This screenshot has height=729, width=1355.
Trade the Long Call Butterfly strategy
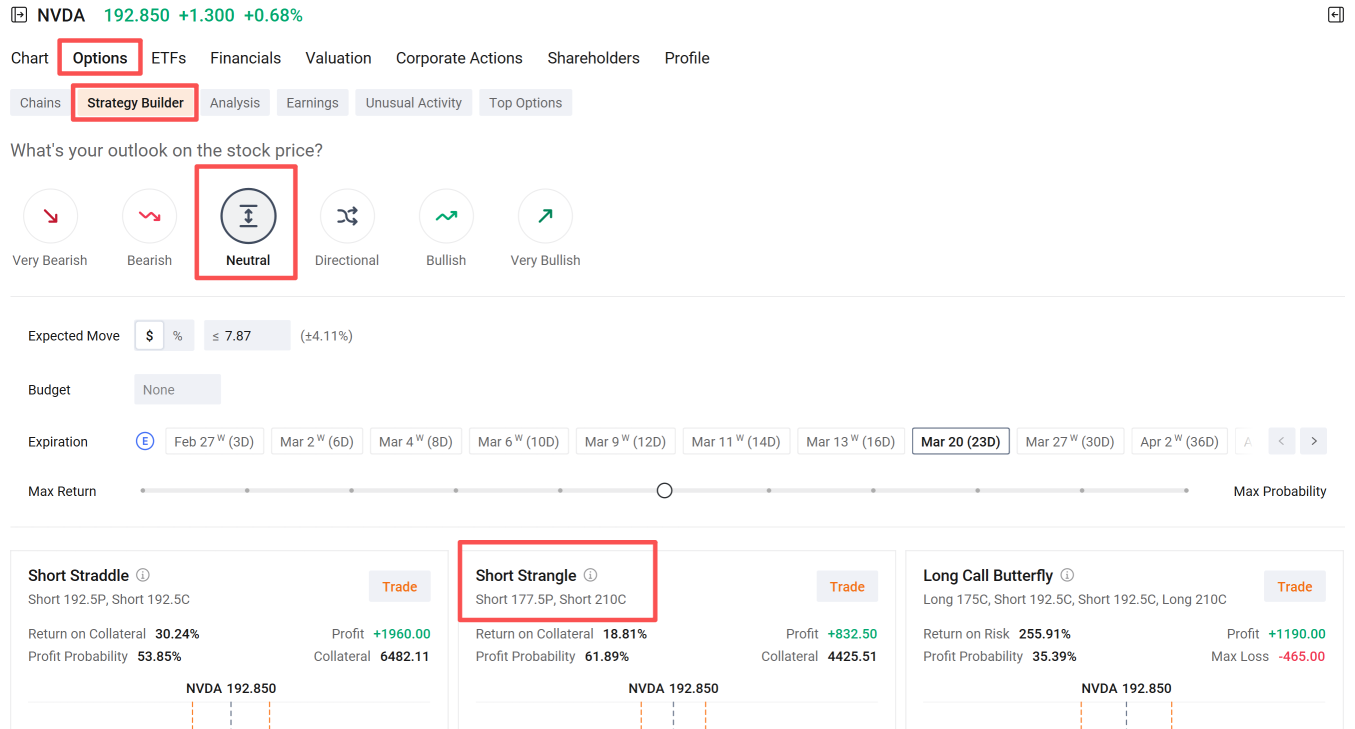tap(1294, 587)
